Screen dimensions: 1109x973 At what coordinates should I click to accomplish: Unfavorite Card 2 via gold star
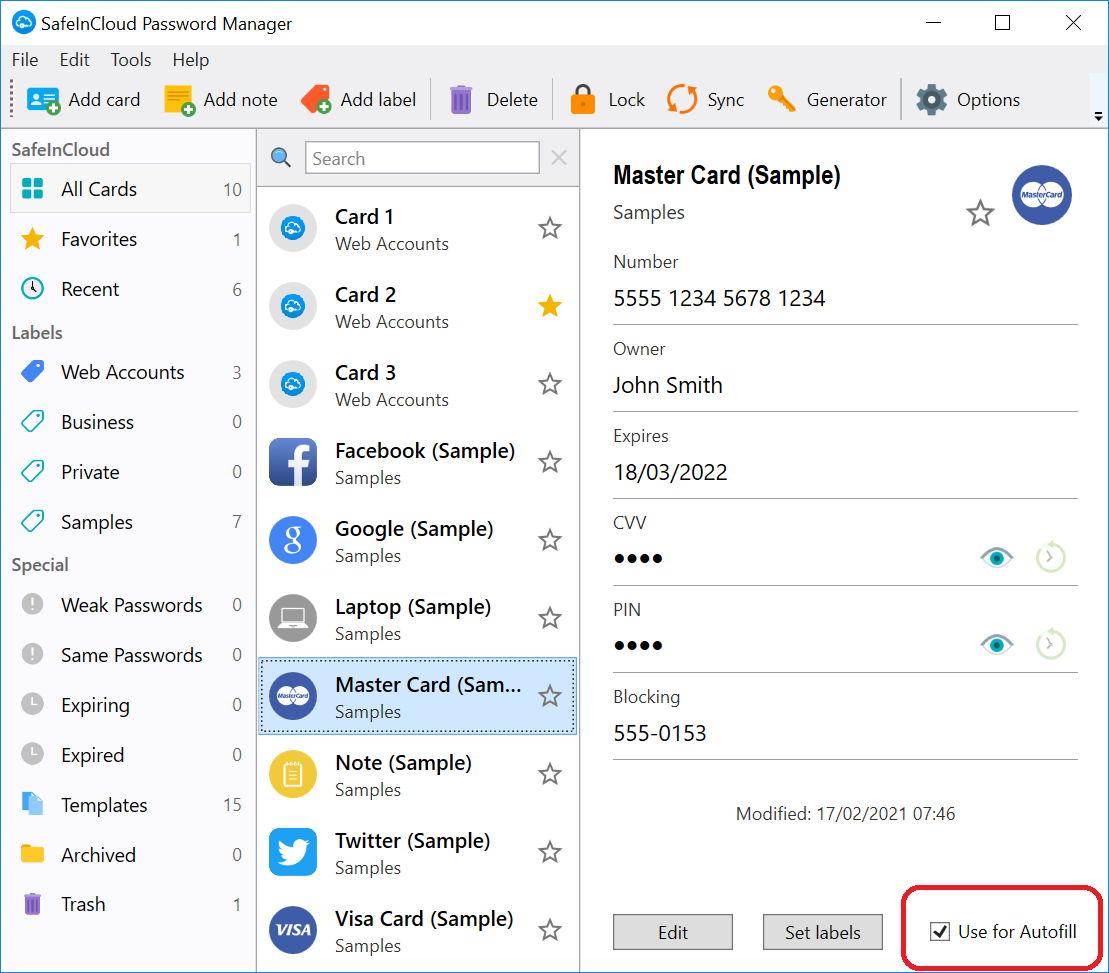pyautogui.click(x=550, y=306)
